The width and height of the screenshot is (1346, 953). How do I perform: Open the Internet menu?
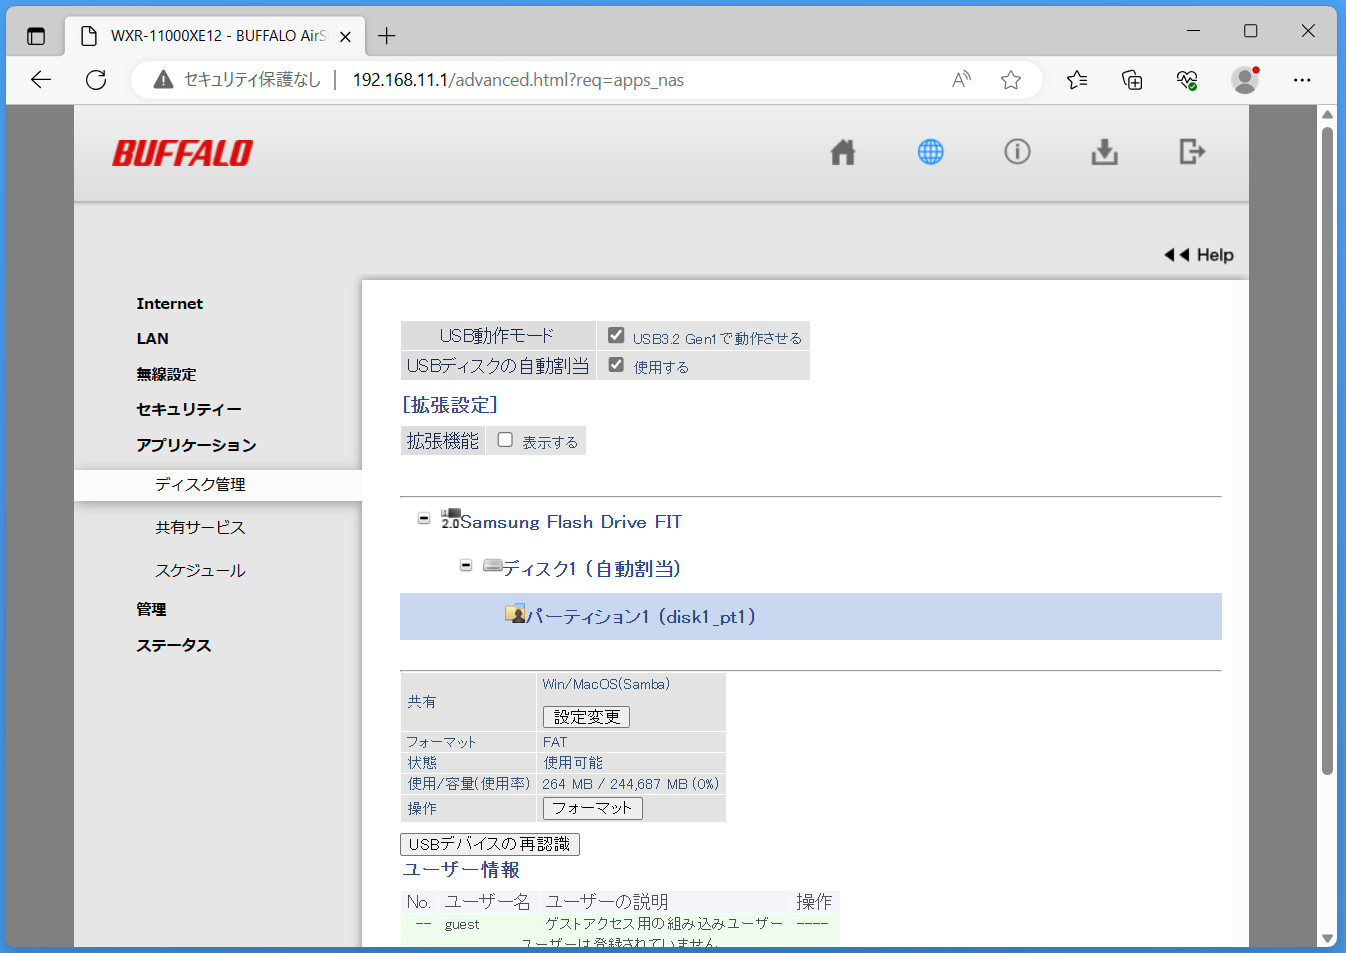169,304
